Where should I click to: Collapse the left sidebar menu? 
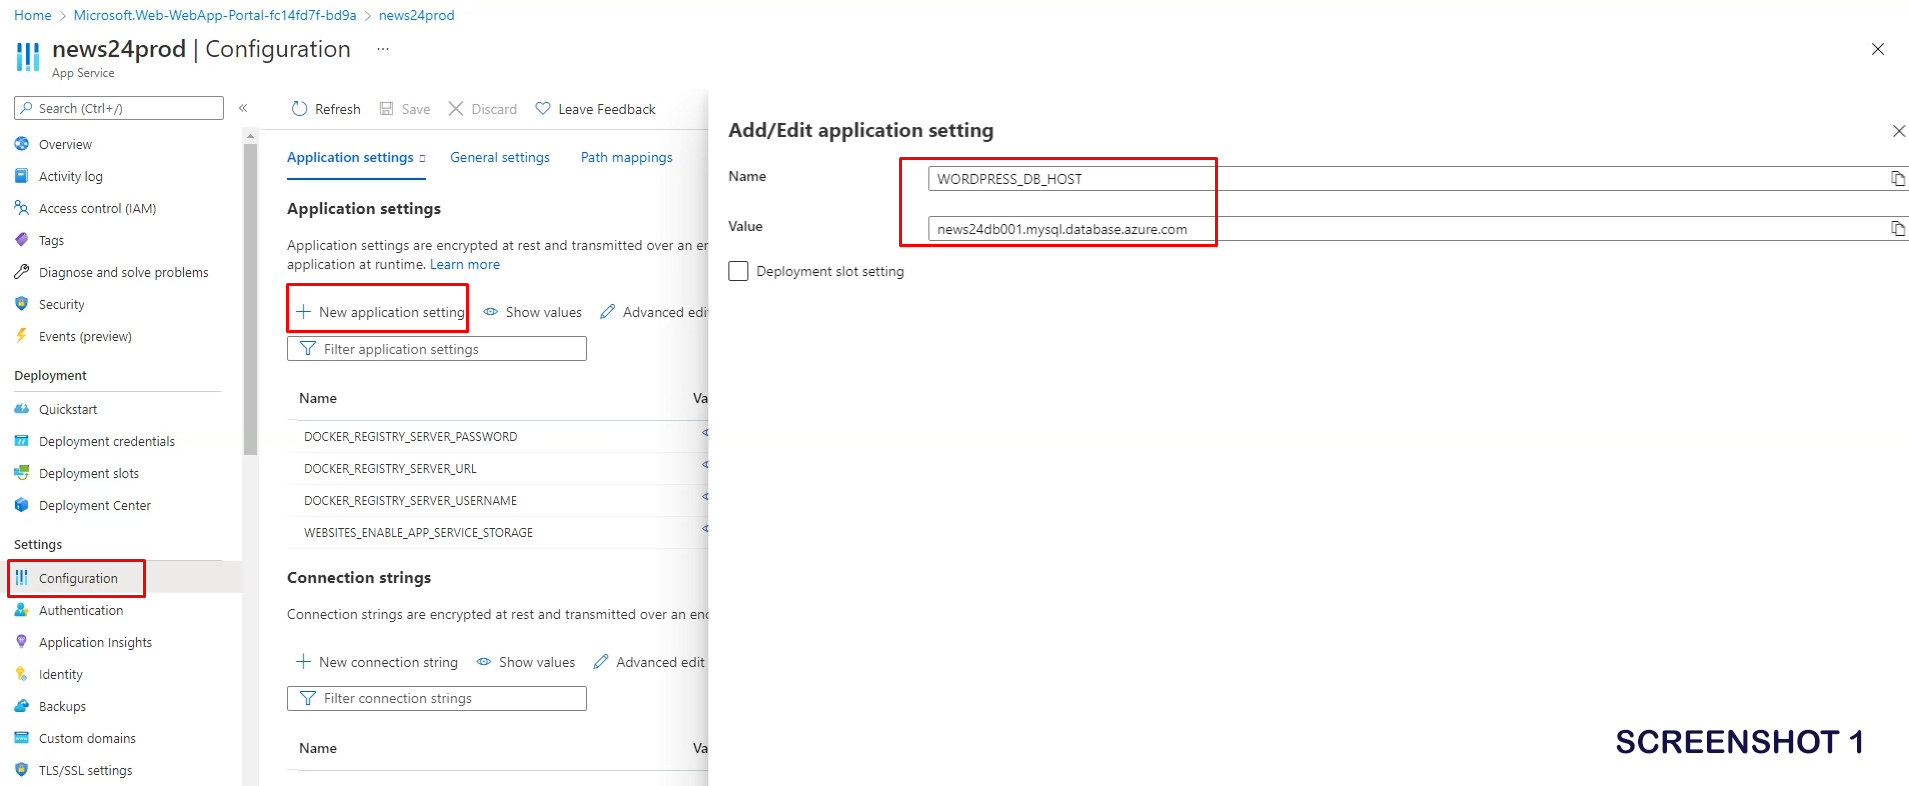tap(243, 108)
